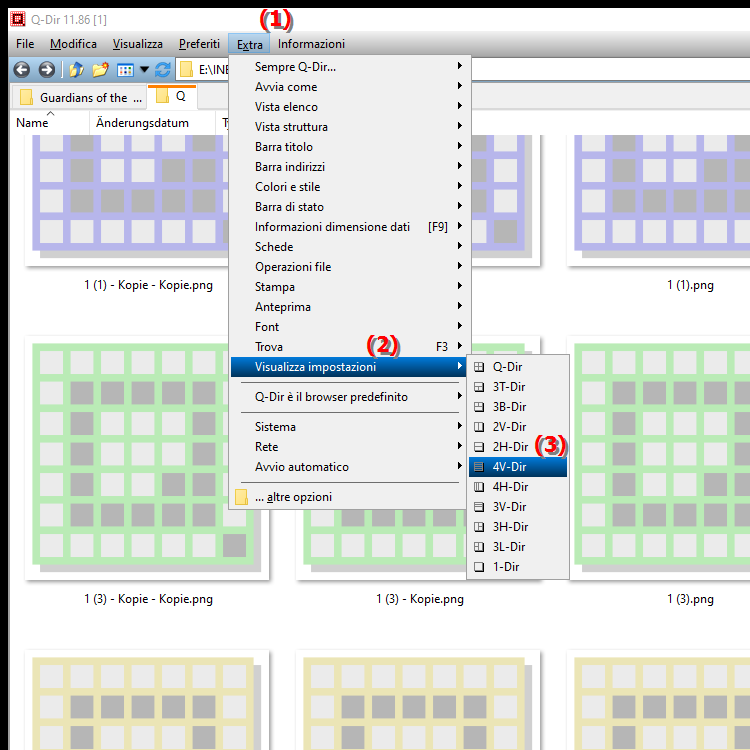Viewport: 750px width, 750px height.
Task: Click the Q-Dir layout icon in submenu
Action: (x=479, y=367)
